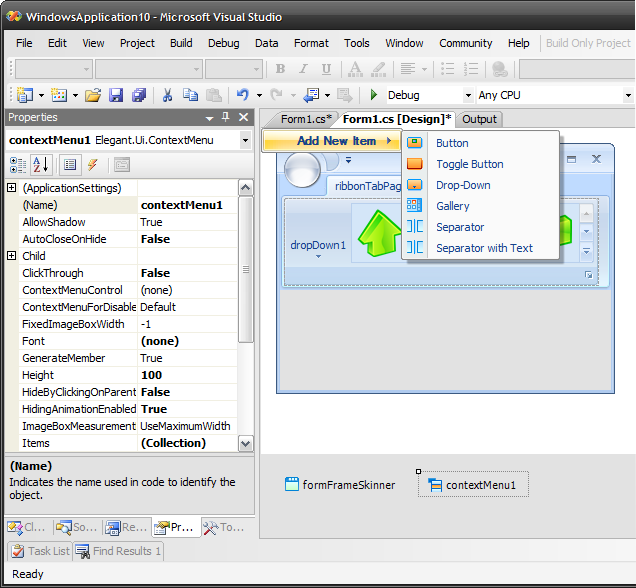
Task: Click the Copy toolbar icon
Action: click(x=190, y=95)
